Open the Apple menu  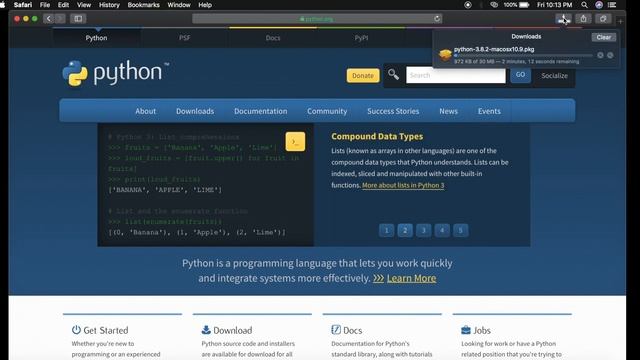pos(2,5)
